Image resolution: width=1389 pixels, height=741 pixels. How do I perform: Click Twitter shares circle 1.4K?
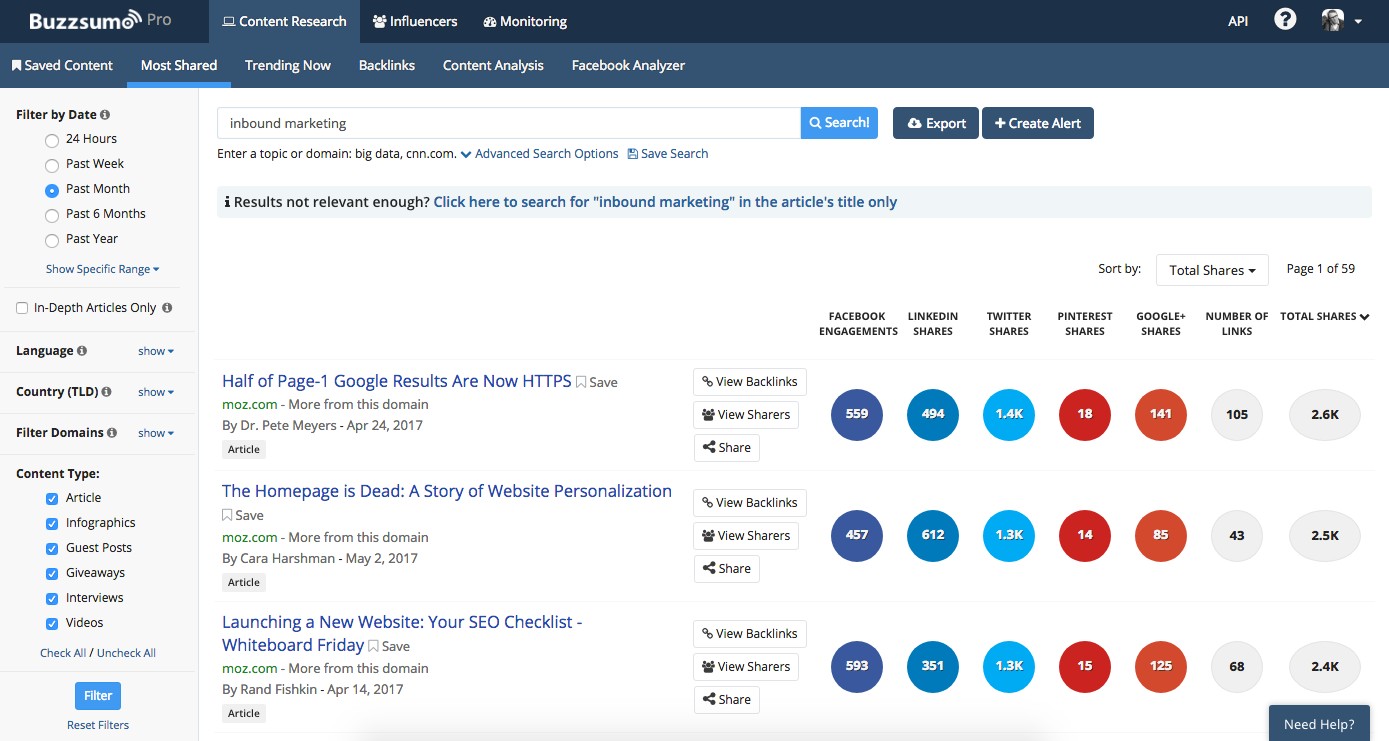(x=1009, y=414)
